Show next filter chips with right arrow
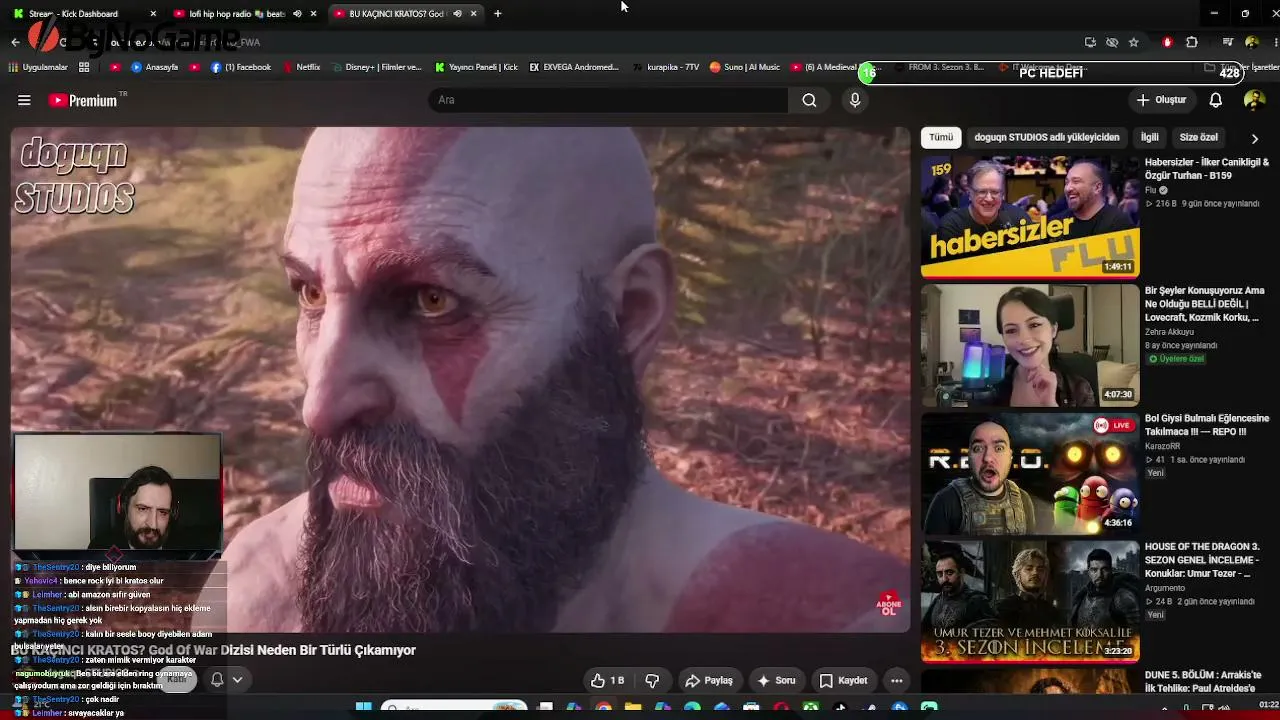This screenshot has height=720, width=1280. point(1255,138)
